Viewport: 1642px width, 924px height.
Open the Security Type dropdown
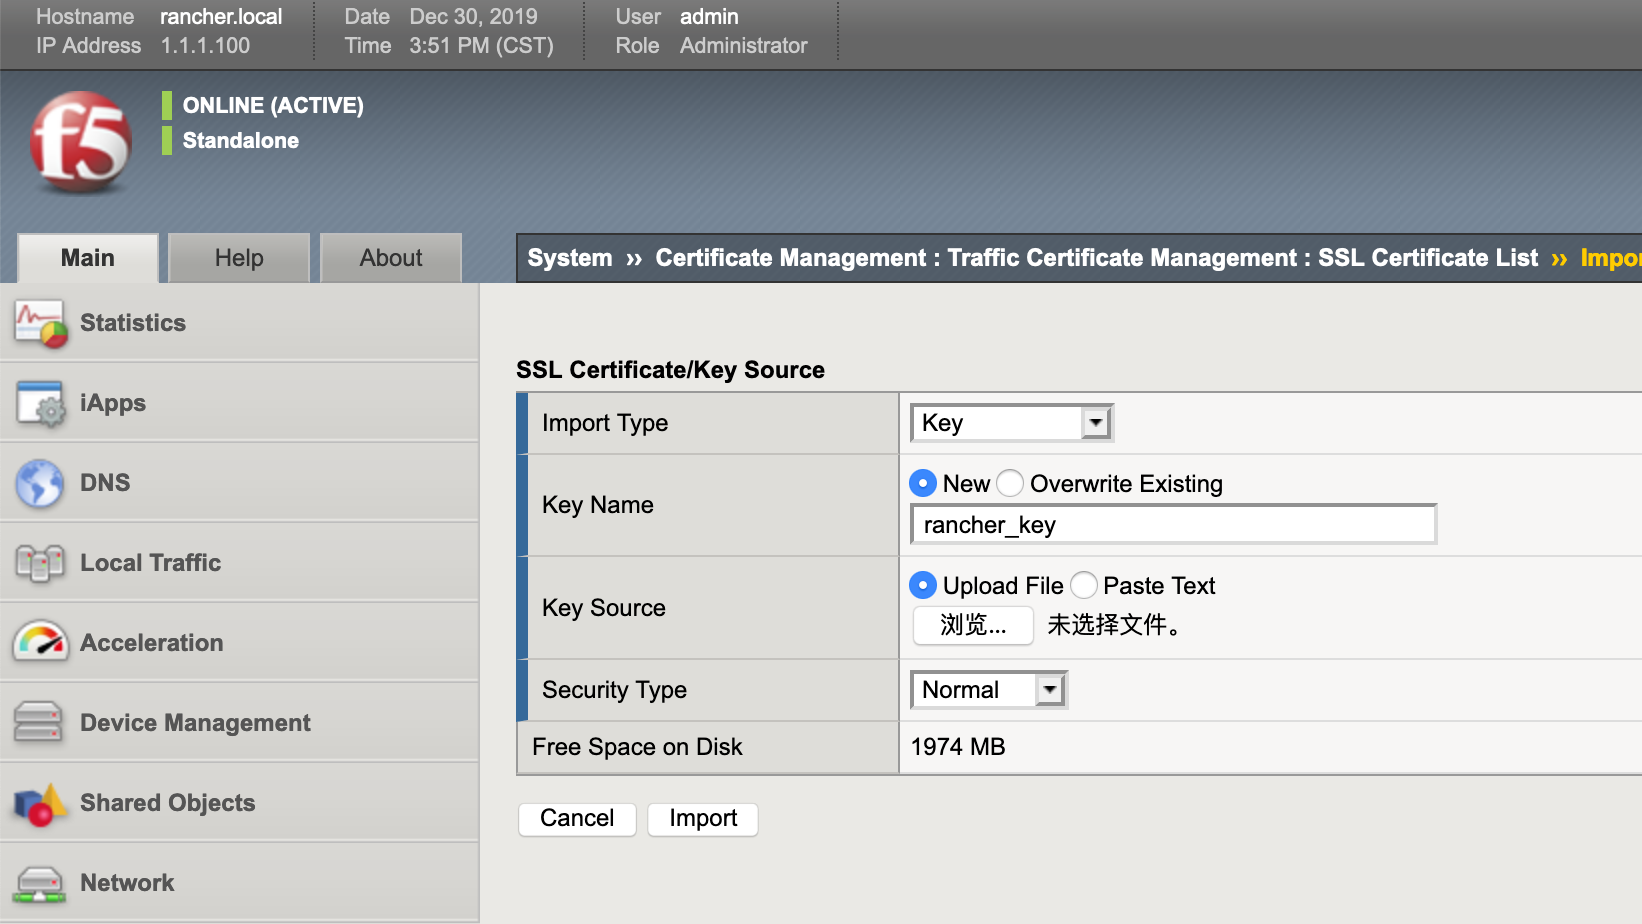(x=989, y=690)
